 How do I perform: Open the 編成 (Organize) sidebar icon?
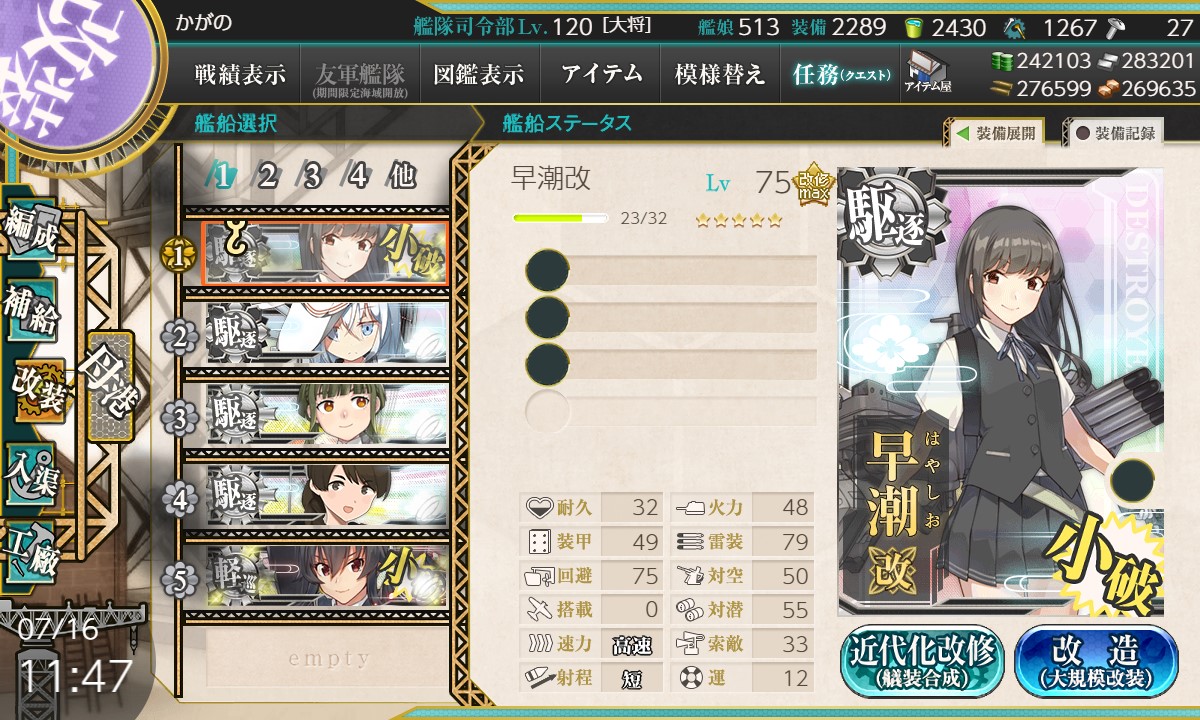(32, 230)
